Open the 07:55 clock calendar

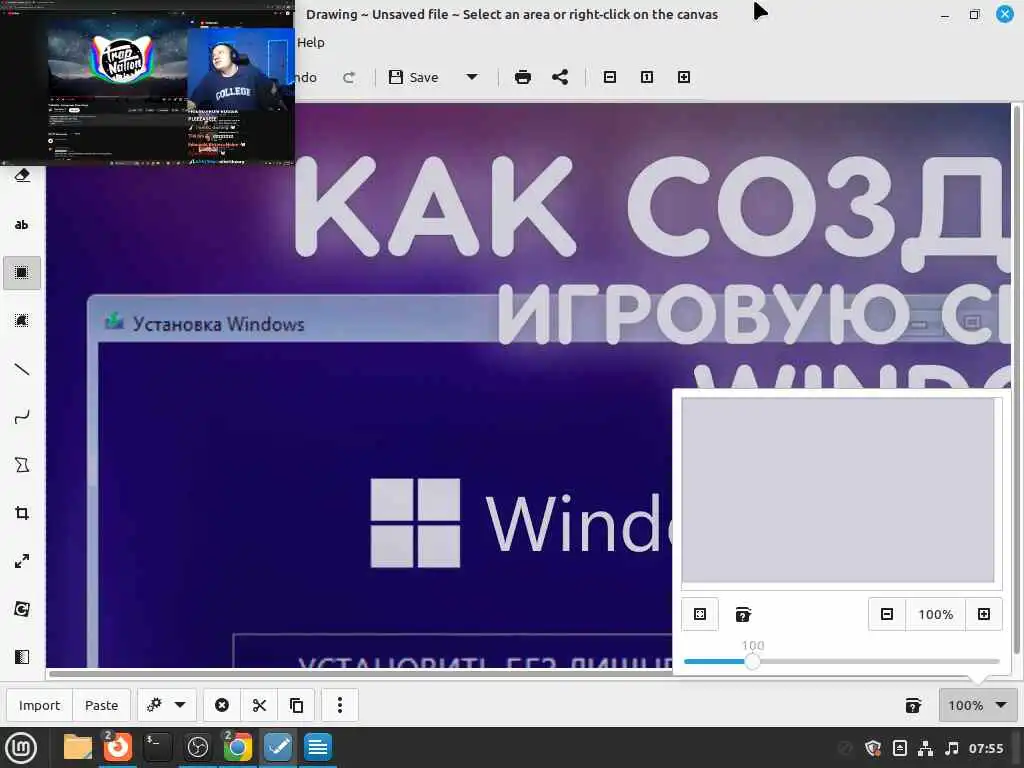[986, 748]
